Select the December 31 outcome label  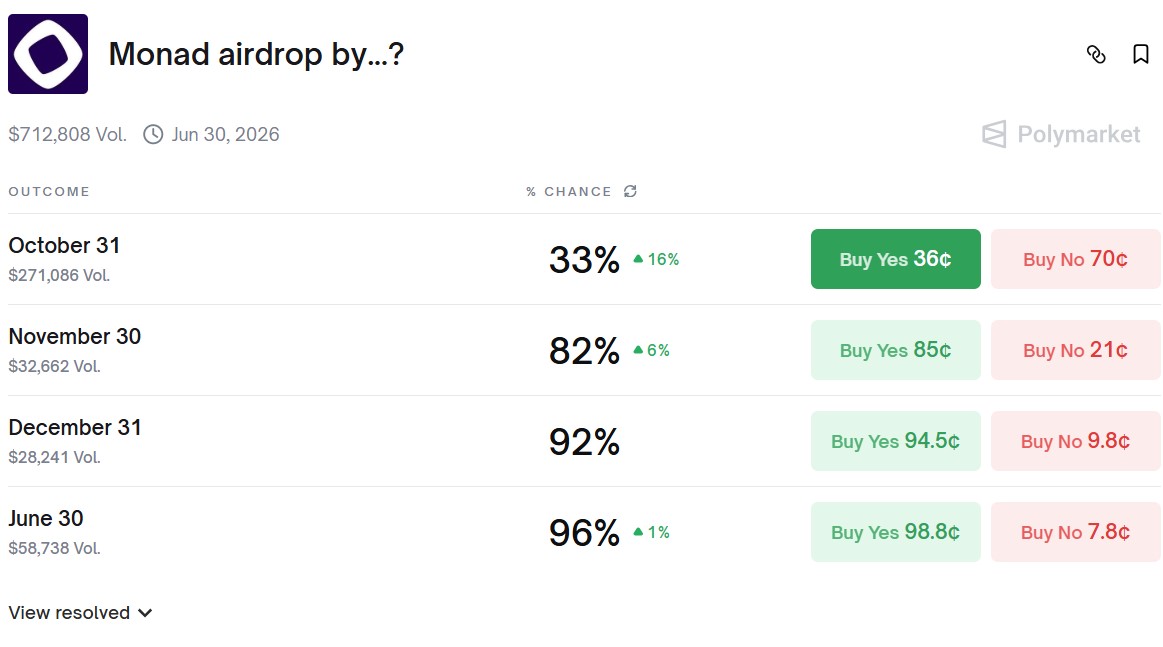75,428
